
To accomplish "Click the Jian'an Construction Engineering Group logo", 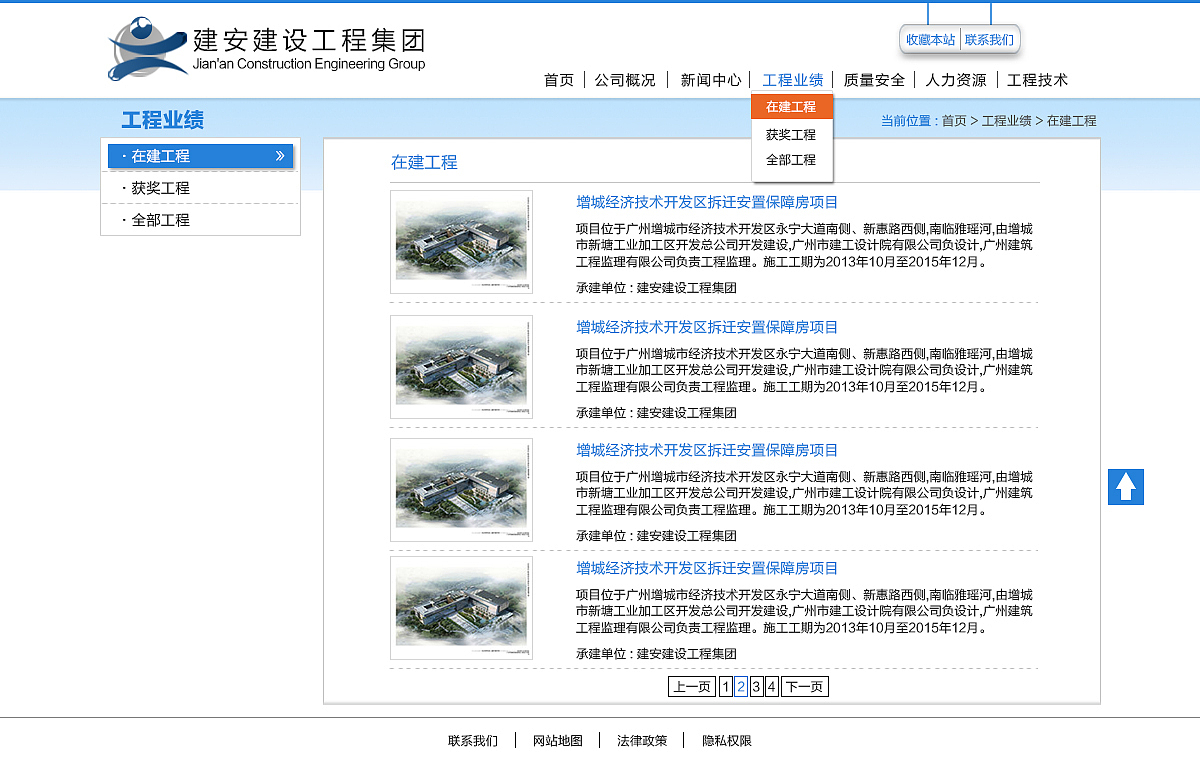I will [265, 45].
